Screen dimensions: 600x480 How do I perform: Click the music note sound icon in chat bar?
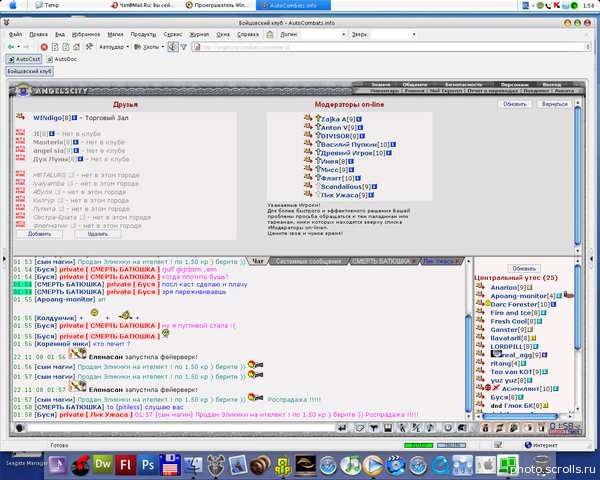pos(430,428)
